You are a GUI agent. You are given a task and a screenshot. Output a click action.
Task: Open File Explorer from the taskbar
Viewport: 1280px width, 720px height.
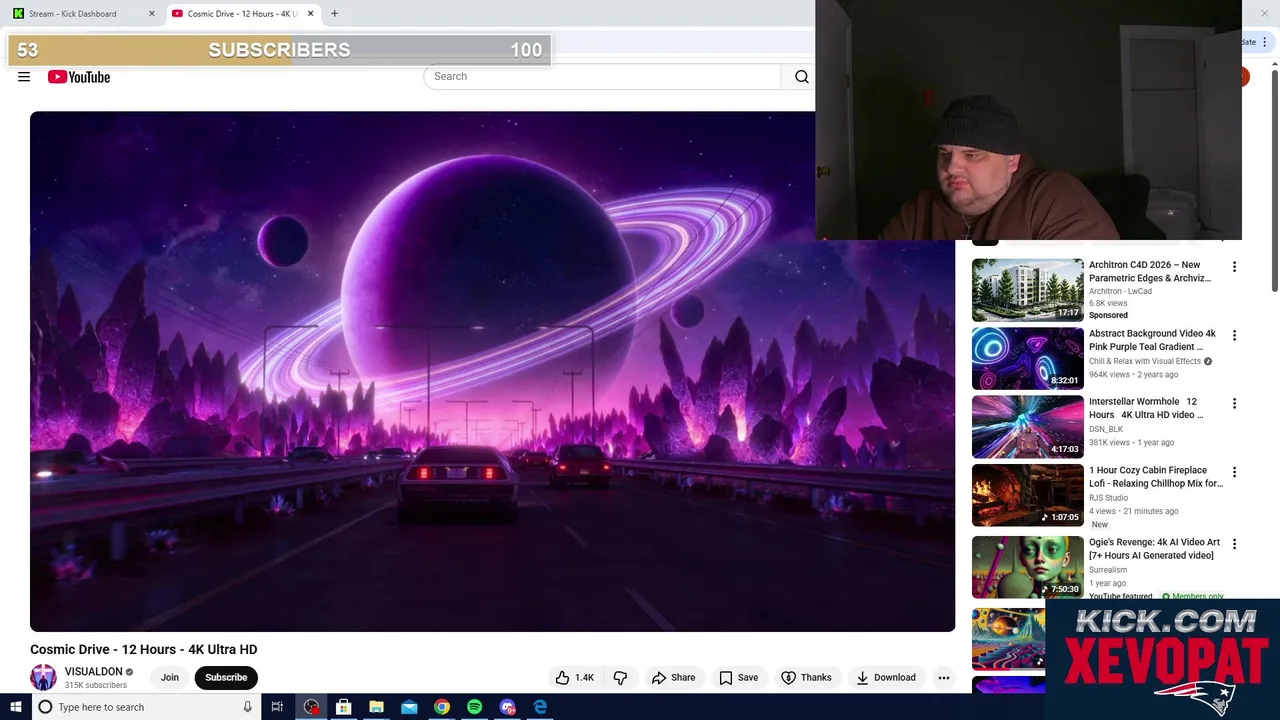click(x=376, y=707)
